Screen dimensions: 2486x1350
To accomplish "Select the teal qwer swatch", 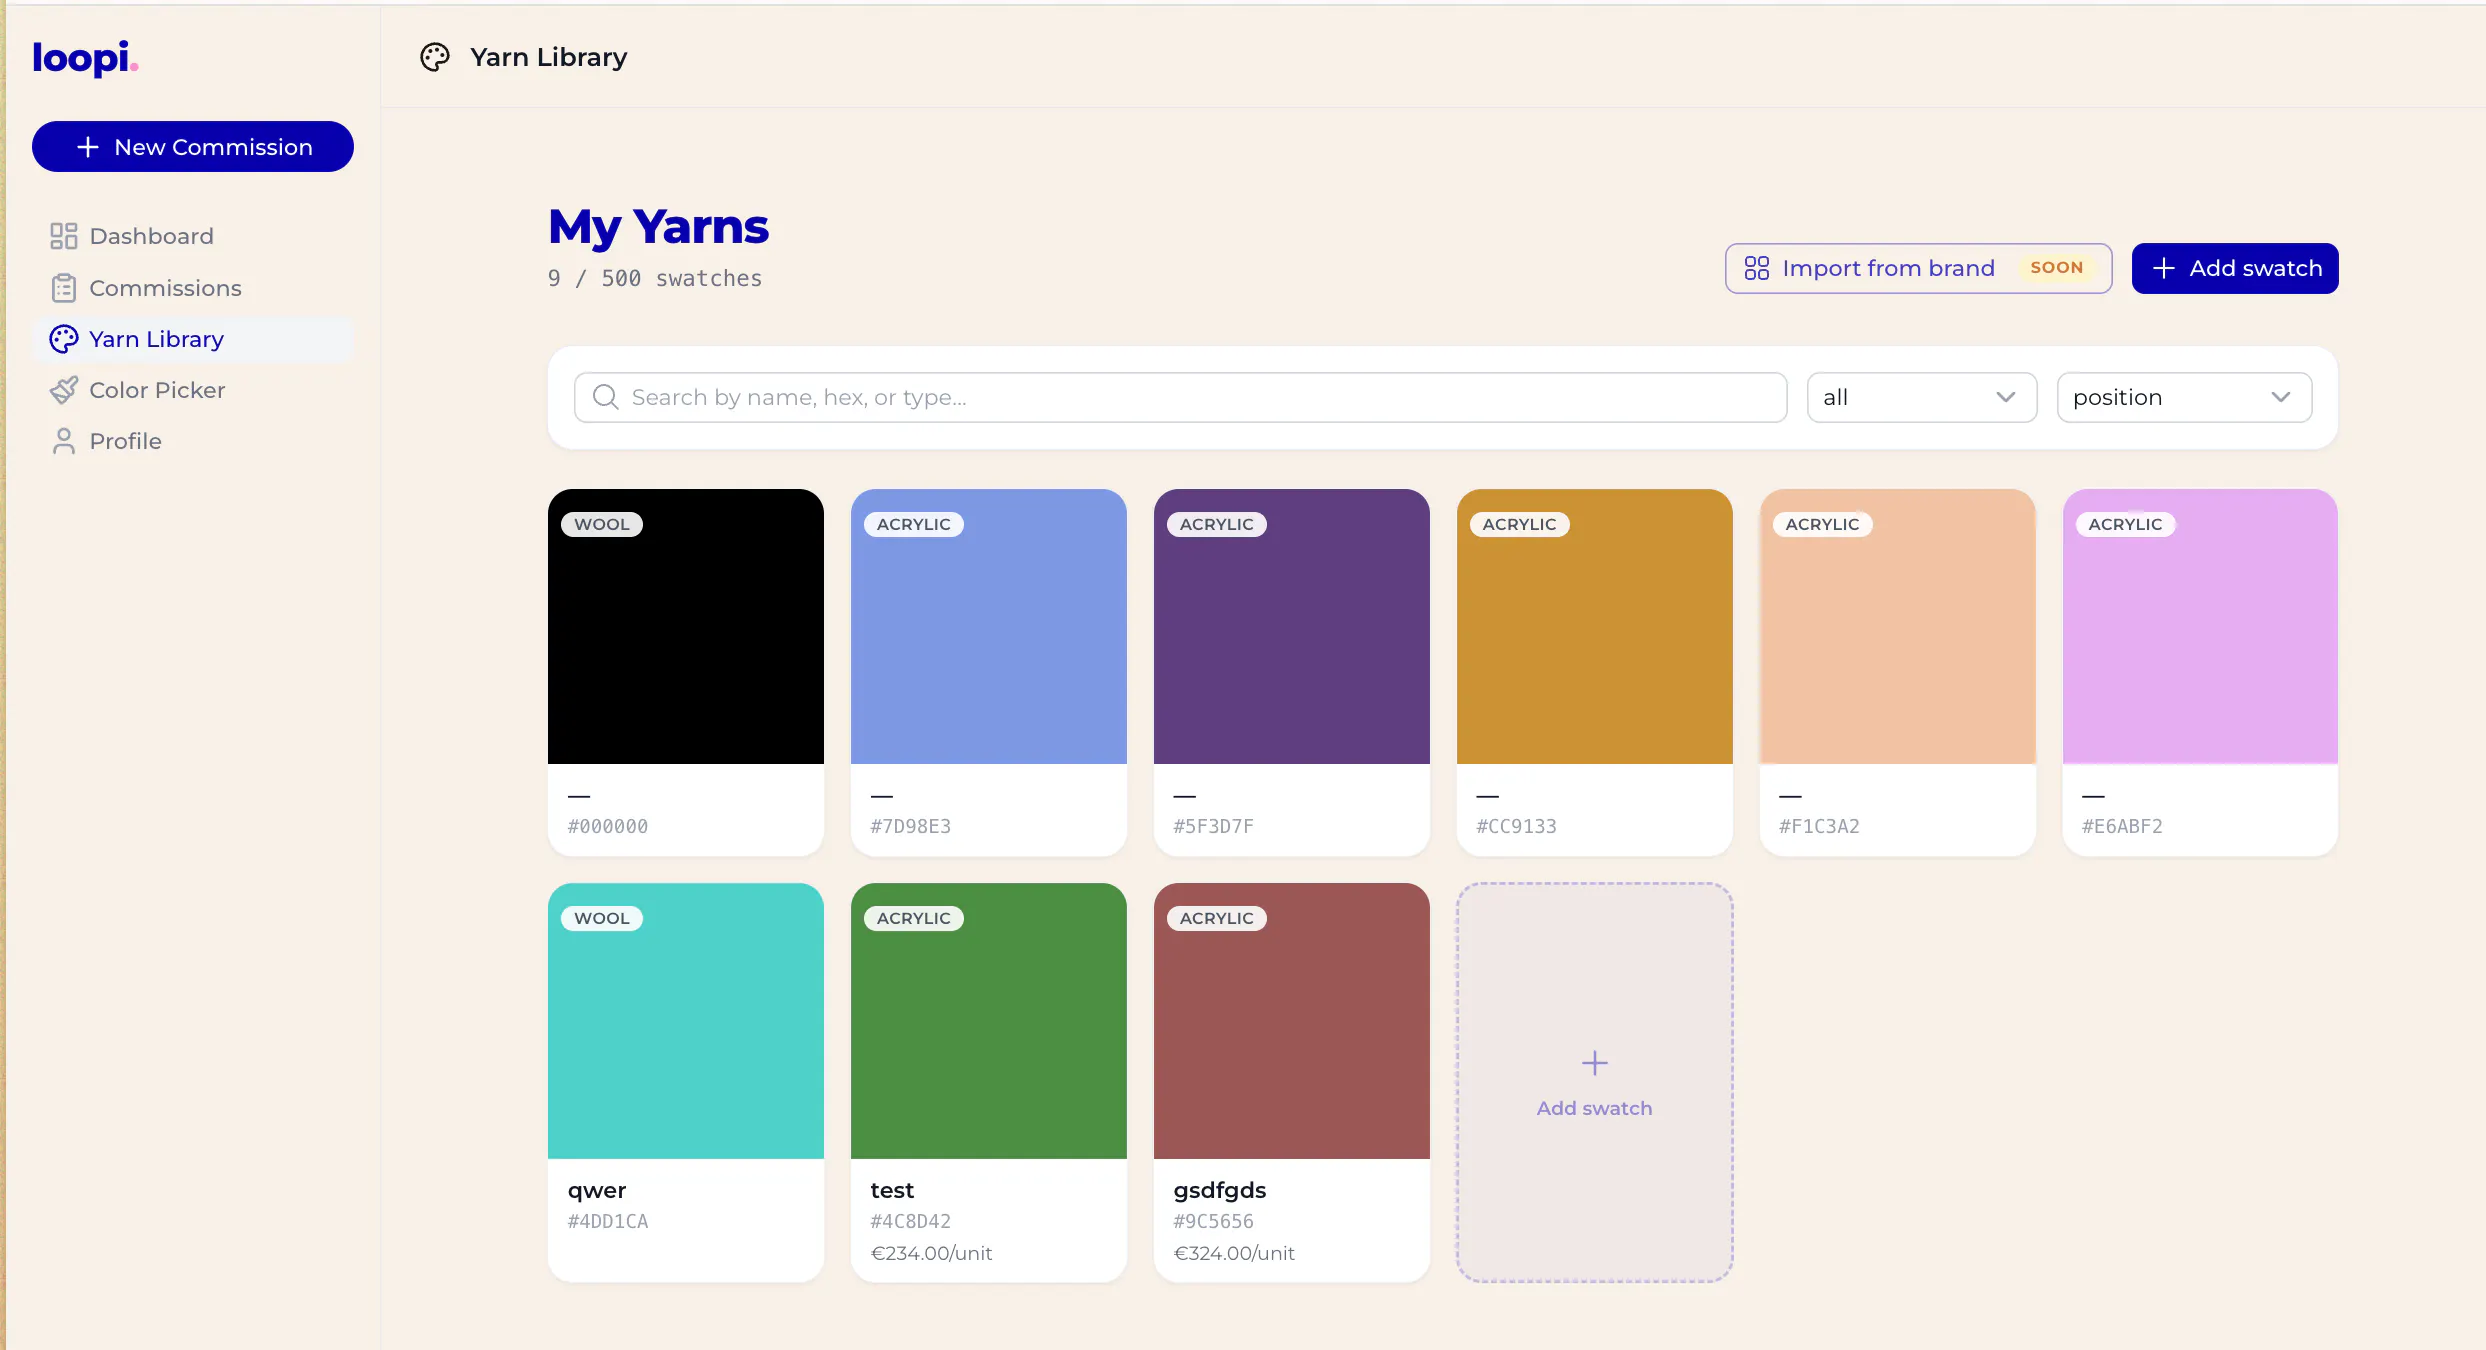I will 686,1082.
